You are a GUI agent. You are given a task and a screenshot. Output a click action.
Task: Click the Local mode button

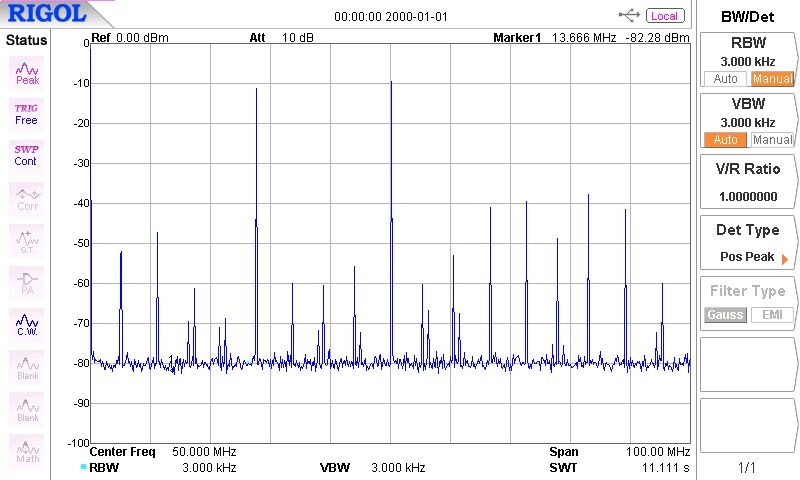(664, 15)
